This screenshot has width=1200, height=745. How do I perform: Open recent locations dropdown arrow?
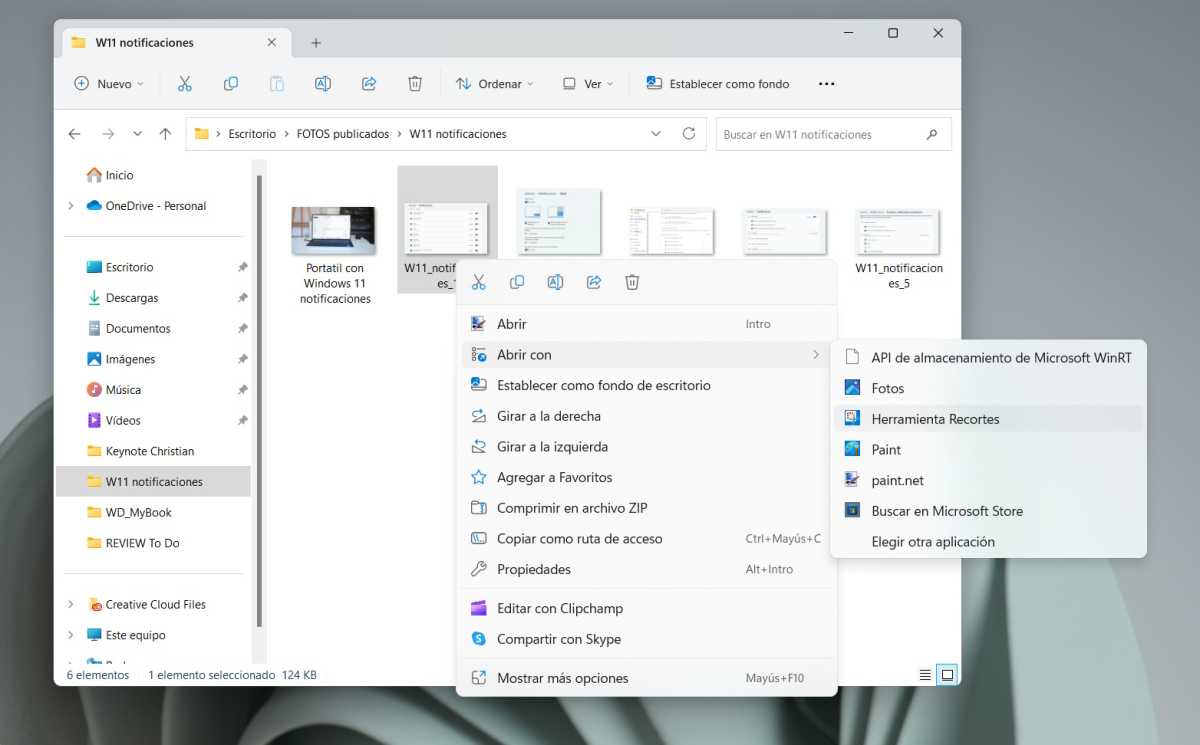point(137,134)
